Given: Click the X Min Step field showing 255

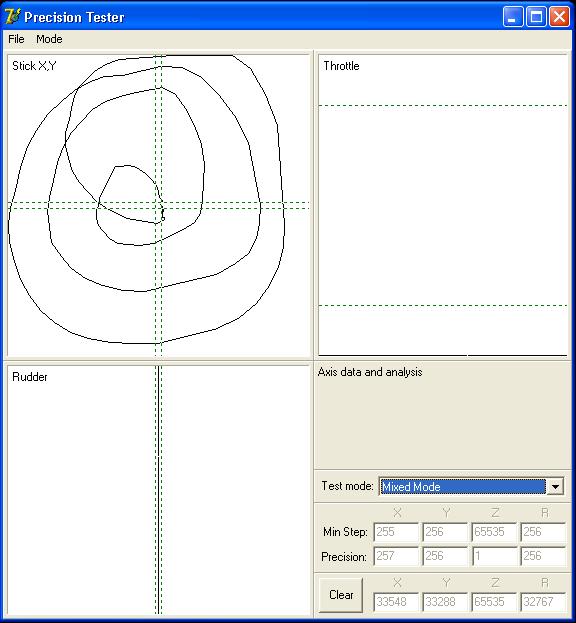Looking at the screenshot, I should (396, 532).
